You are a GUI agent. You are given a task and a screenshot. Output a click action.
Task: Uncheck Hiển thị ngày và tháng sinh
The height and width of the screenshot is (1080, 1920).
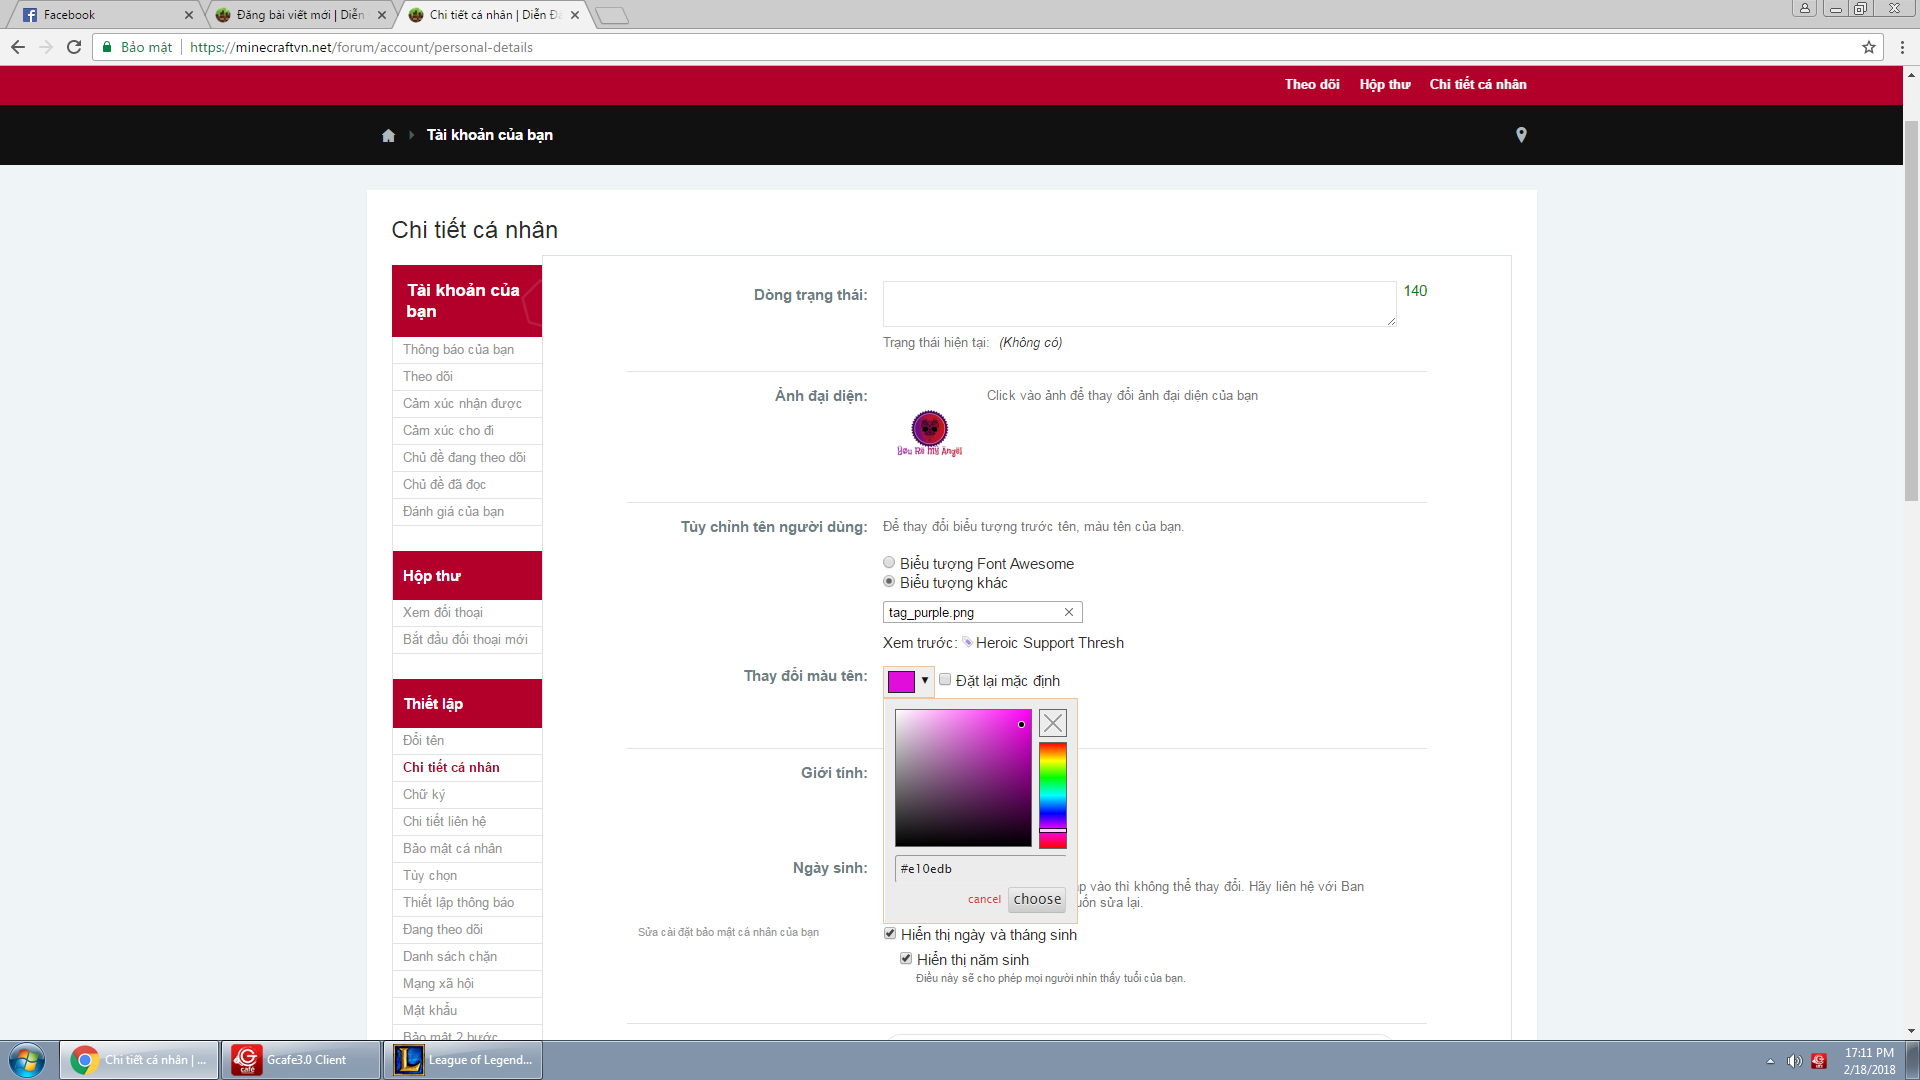click(890, 934)
